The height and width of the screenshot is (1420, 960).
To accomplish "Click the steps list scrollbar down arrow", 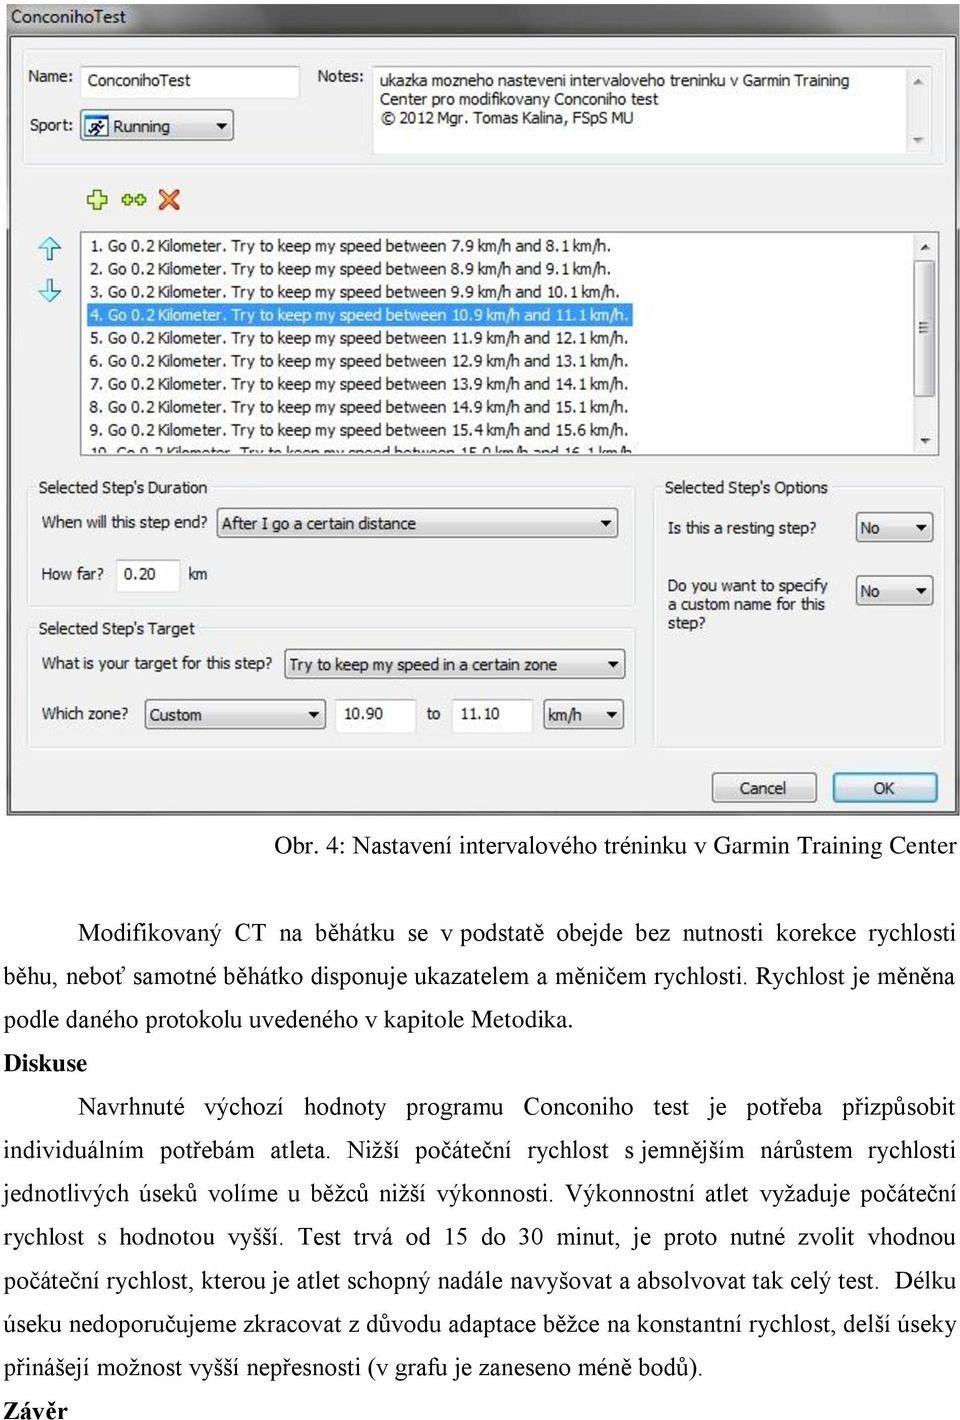I will coord(925,441).
